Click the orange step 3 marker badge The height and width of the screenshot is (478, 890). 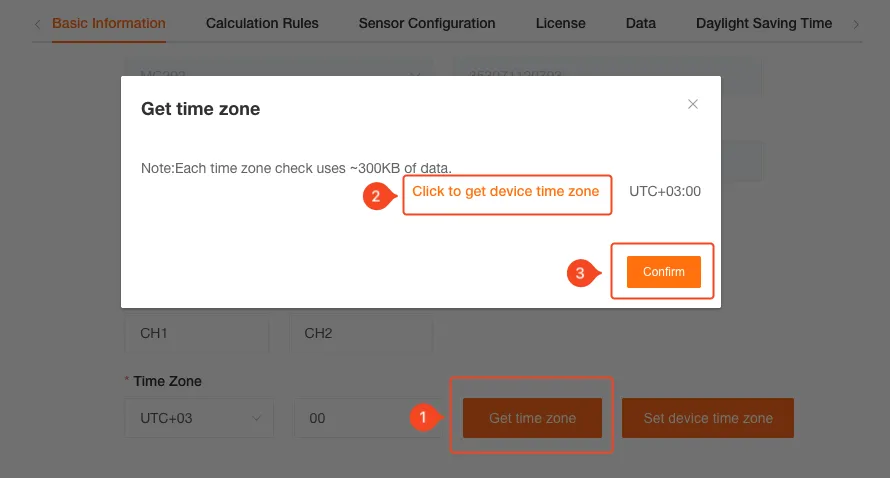point(582,272)
